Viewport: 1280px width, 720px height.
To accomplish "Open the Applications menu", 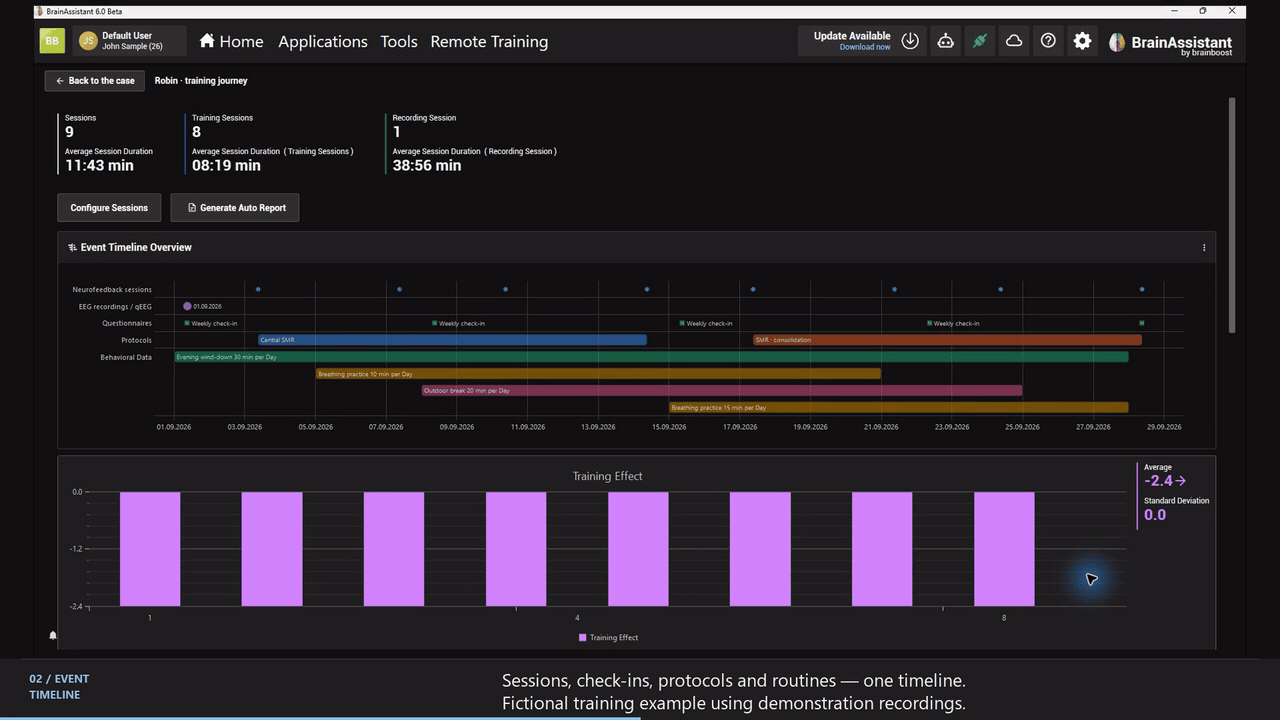I will (323, 41).
